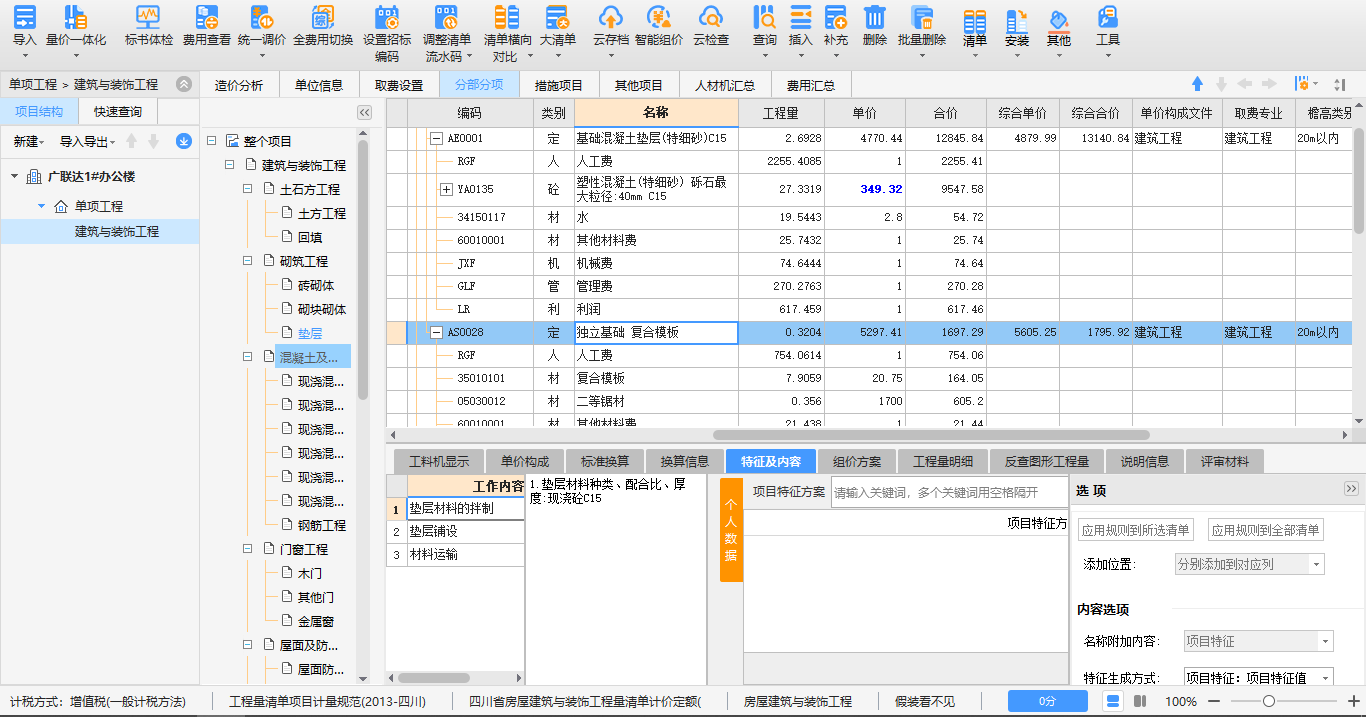The width and height of the screenshot is (1366, 717).
Task: Select 广联达1#办公楼 project node
Action: [x=91, y=177]
